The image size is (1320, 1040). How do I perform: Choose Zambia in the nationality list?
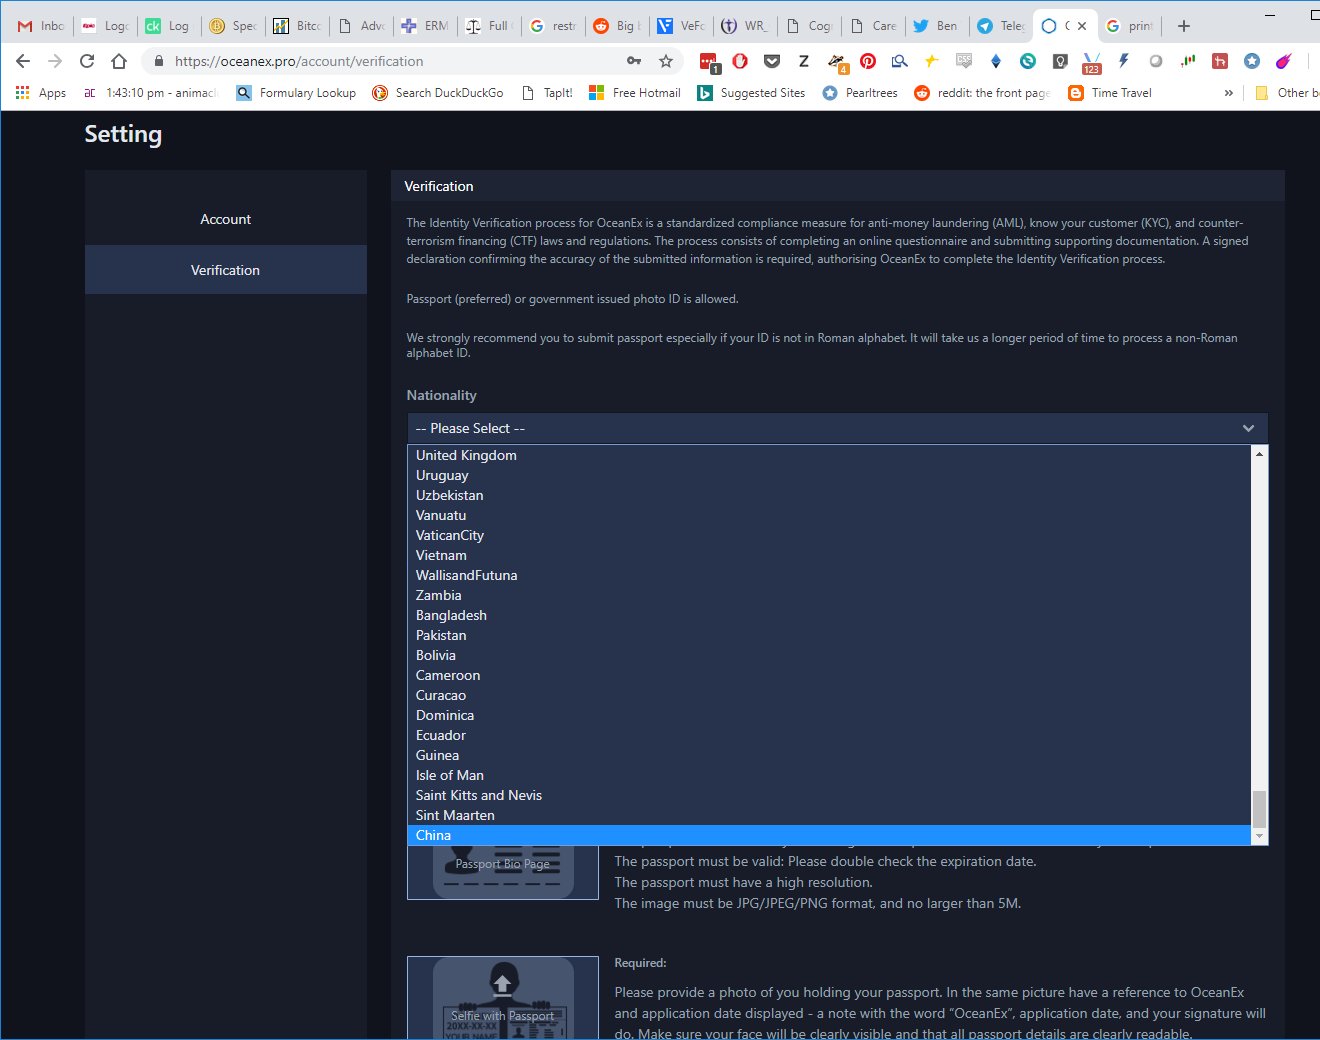(829, 595)
